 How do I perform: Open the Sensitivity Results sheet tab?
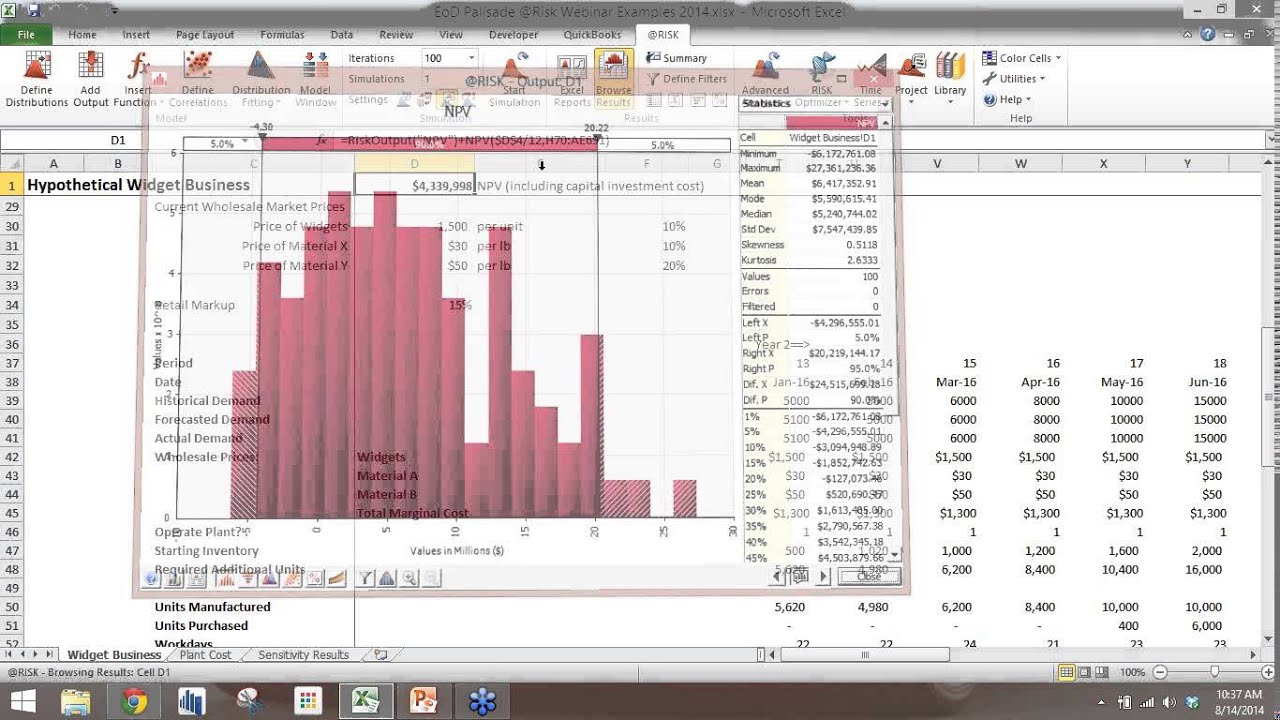point(303,655)
